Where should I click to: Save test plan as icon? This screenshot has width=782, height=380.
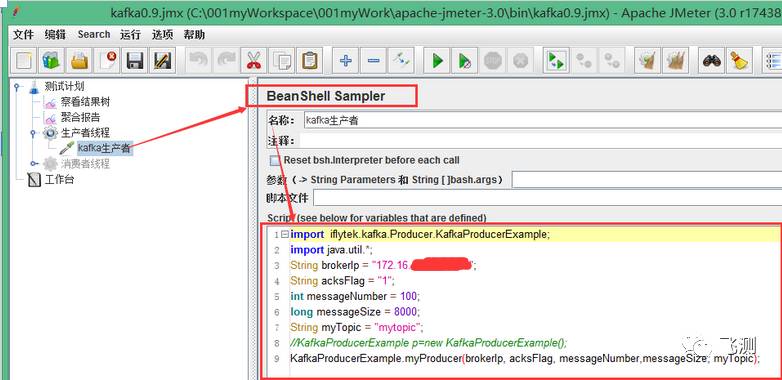(x=163, y=61)
